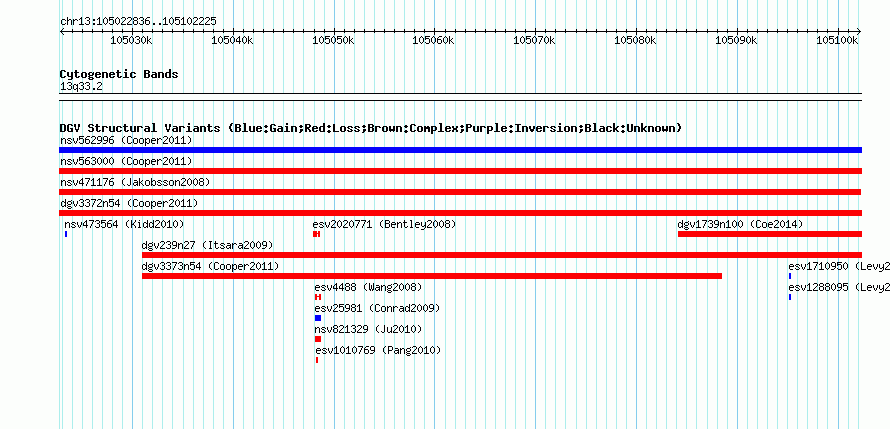
Task: Click the 105060k ruler tick label
Action: [434, 40]
